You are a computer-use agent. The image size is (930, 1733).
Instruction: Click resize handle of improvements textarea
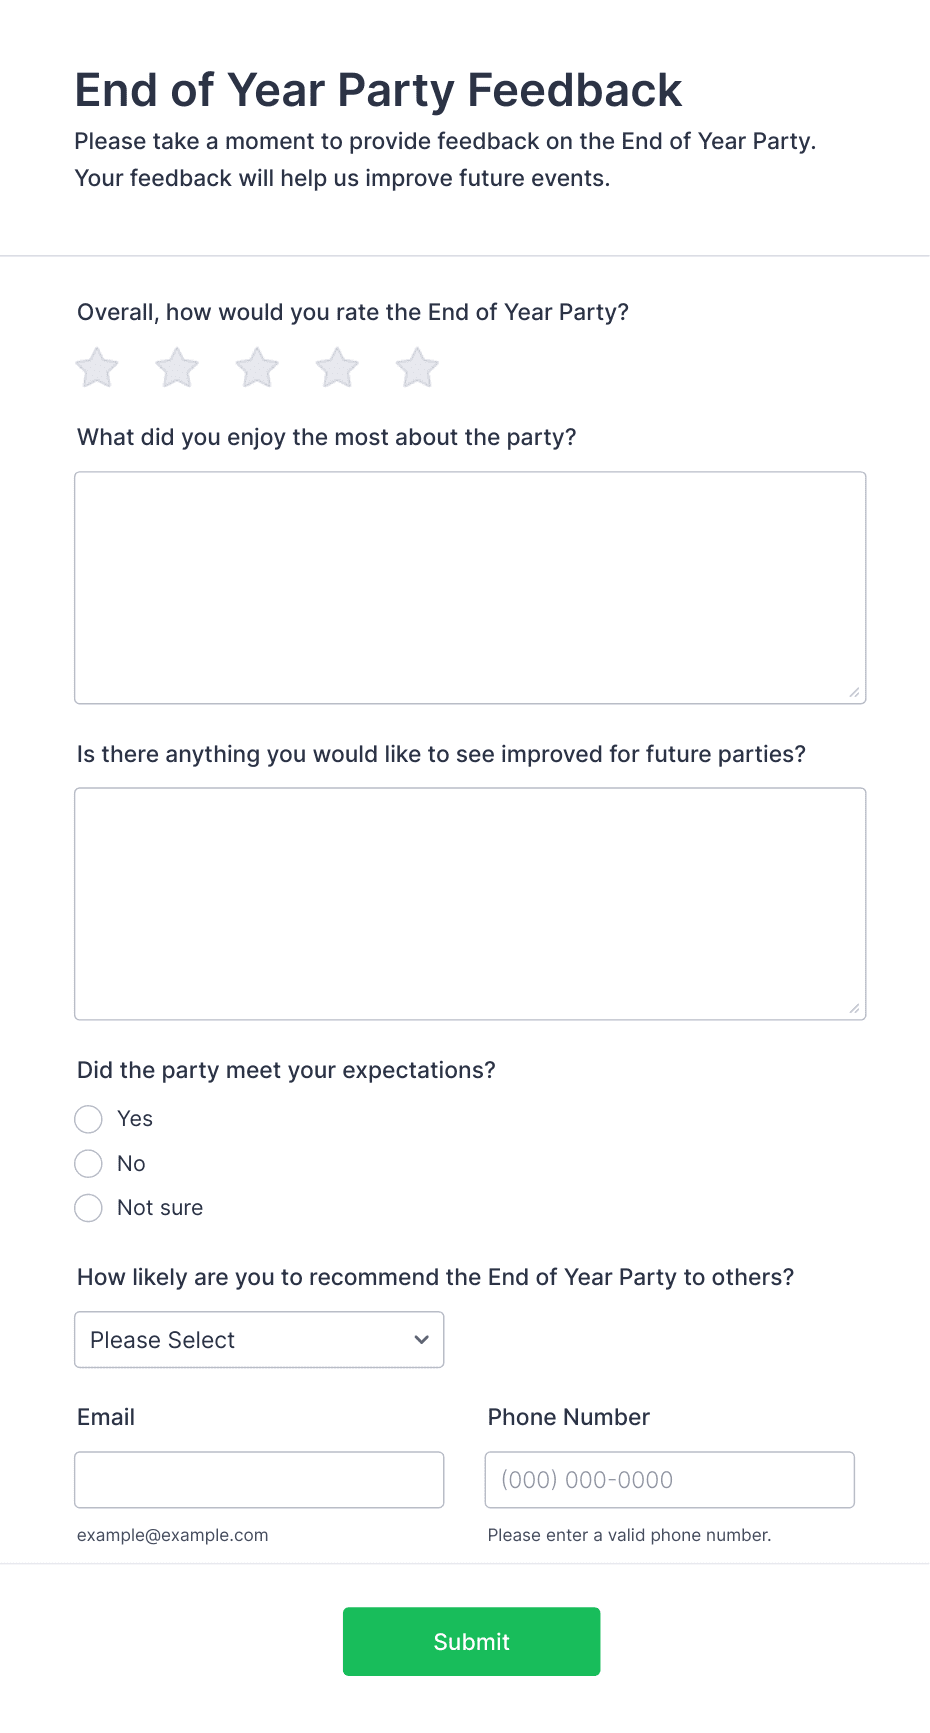854,1008
